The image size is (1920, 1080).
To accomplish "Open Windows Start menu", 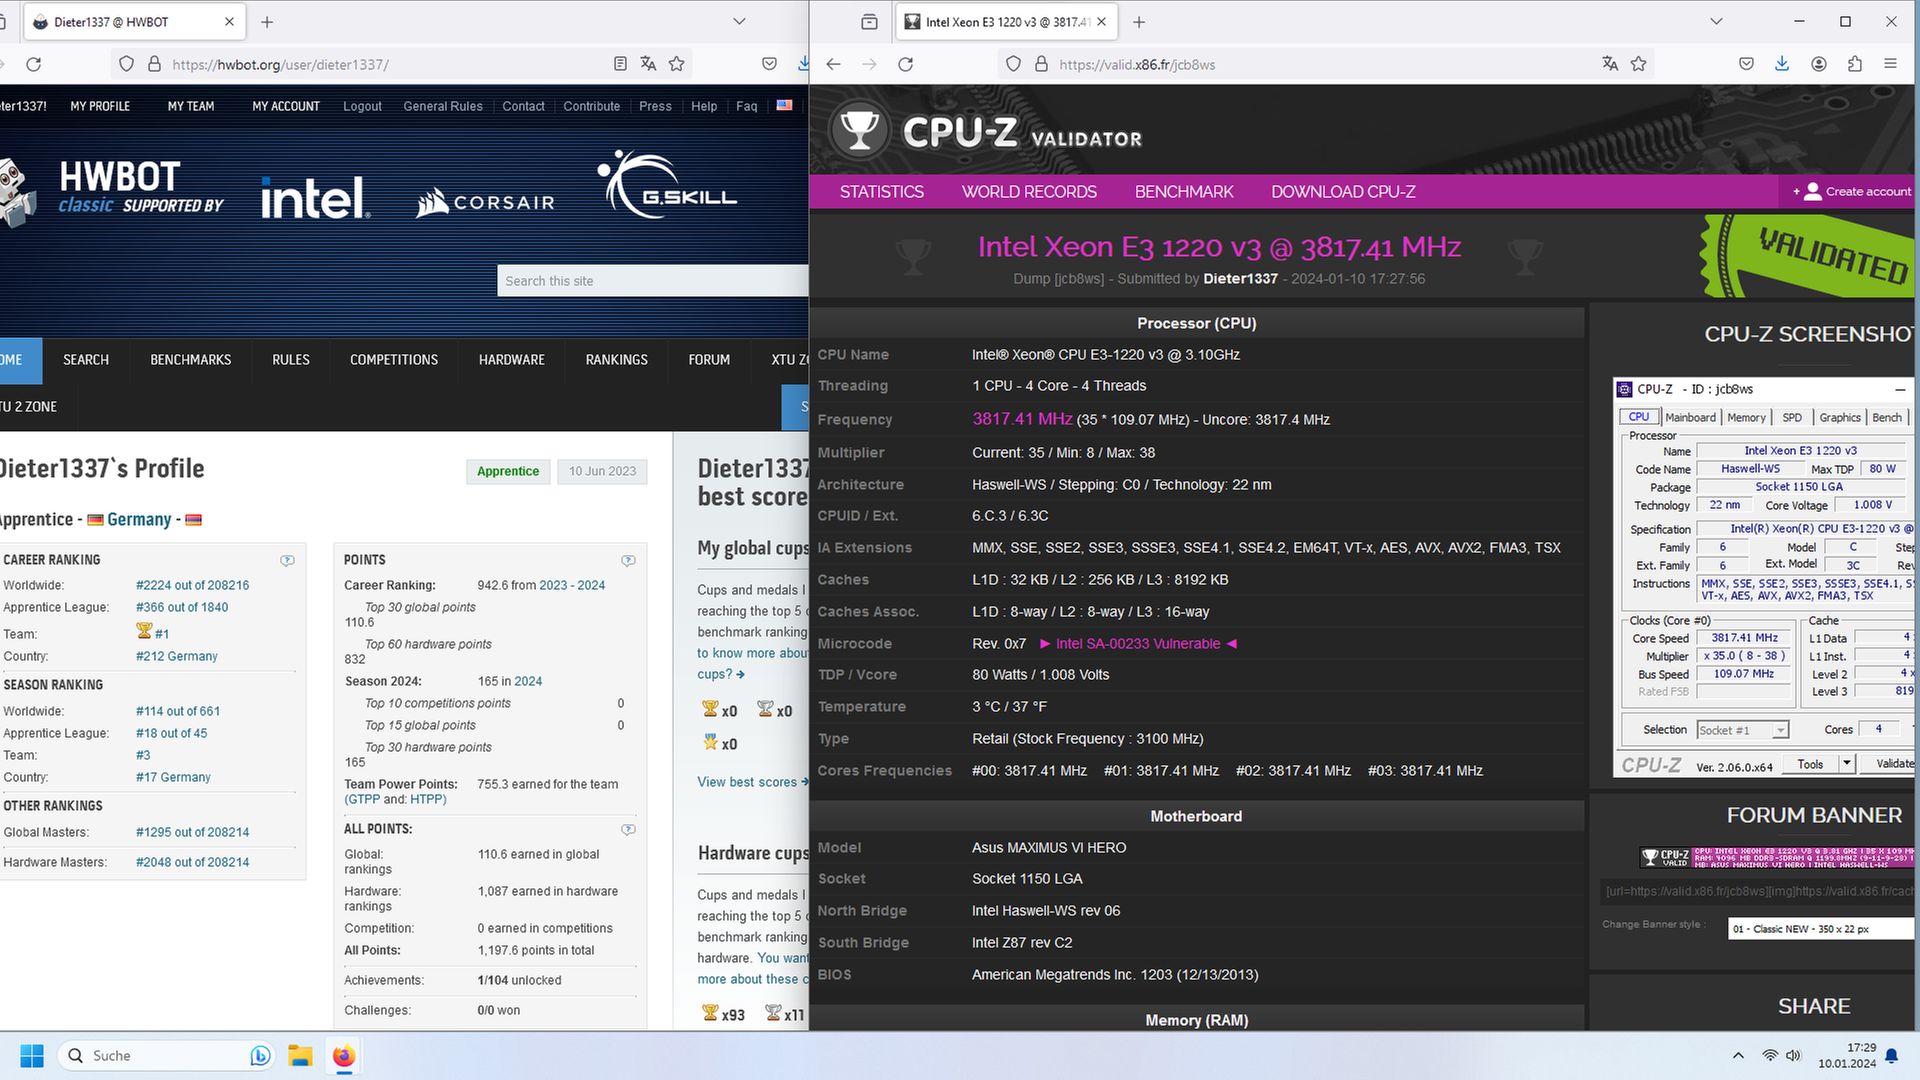I will click(x=32, y=1056).
